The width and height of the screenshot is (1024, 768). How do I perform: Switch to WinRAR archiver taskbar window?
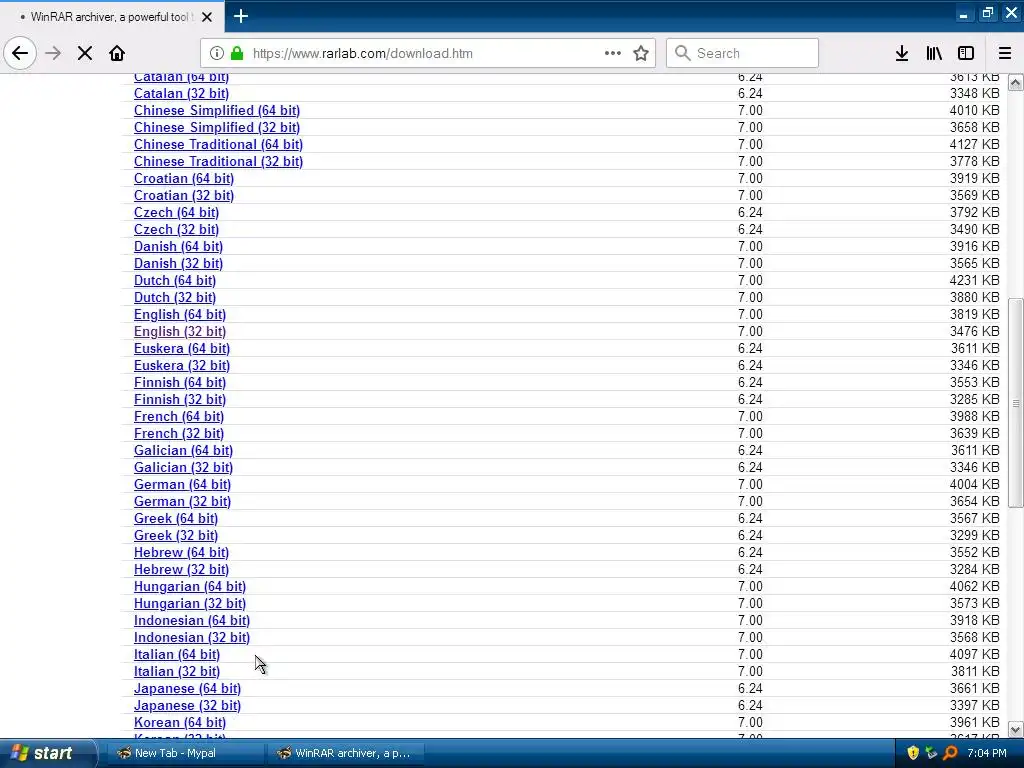point(346,753)
